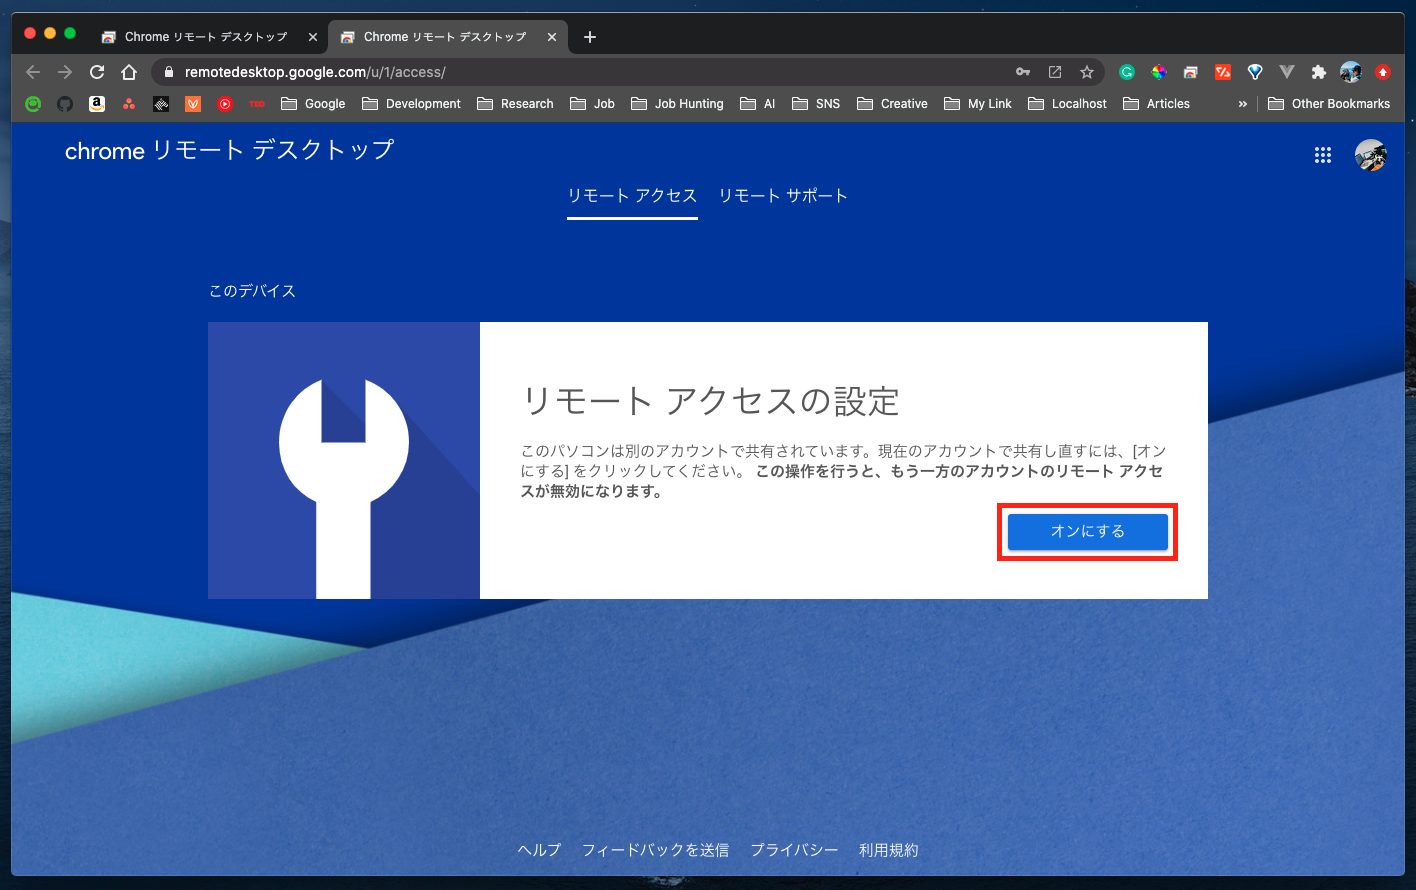Screen dimensions: 1416x890
Task: Open the Extensions puzzle menu
Action: (x=1319, y=72)
